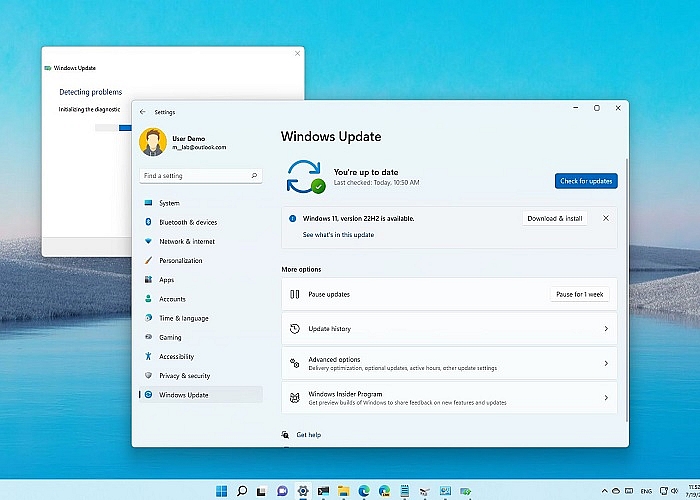The height and width of the screenshot is (500, 700).
Task: Dismiss the Windows 11 22H2 notice
Action: click(x=606, y=218)
